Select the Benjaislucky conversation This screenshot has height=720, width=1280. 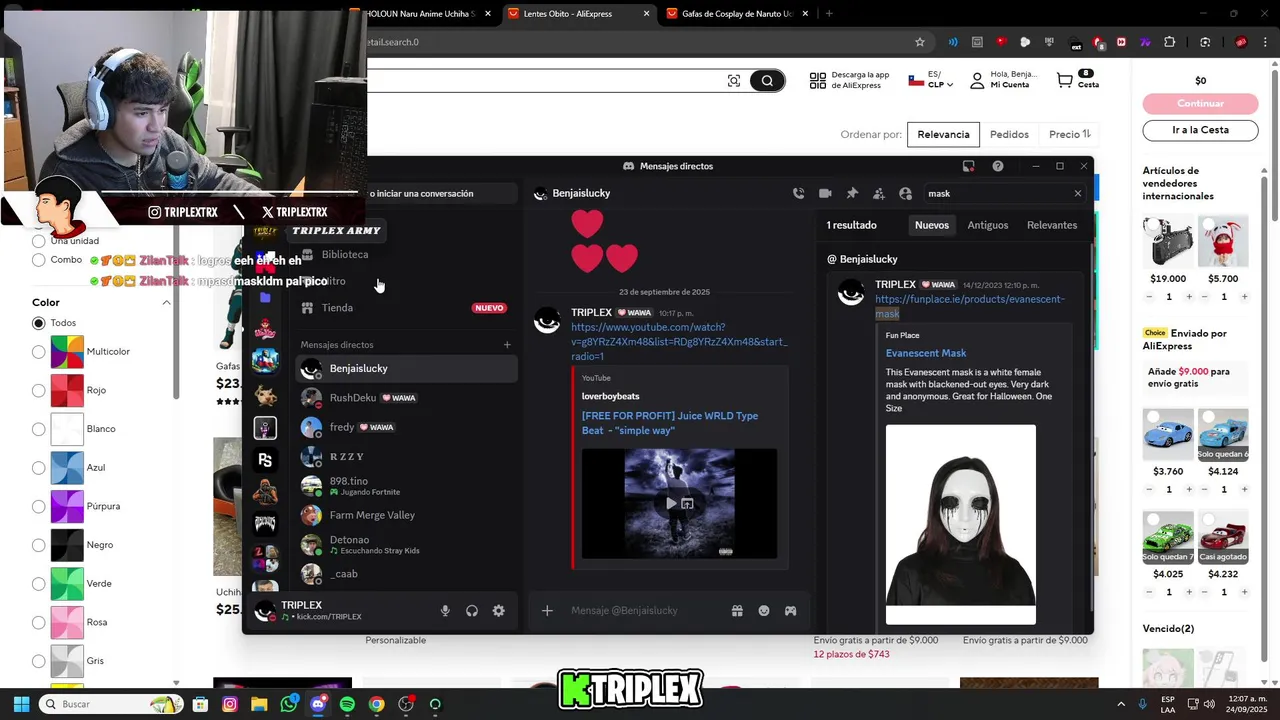(406, 368)
